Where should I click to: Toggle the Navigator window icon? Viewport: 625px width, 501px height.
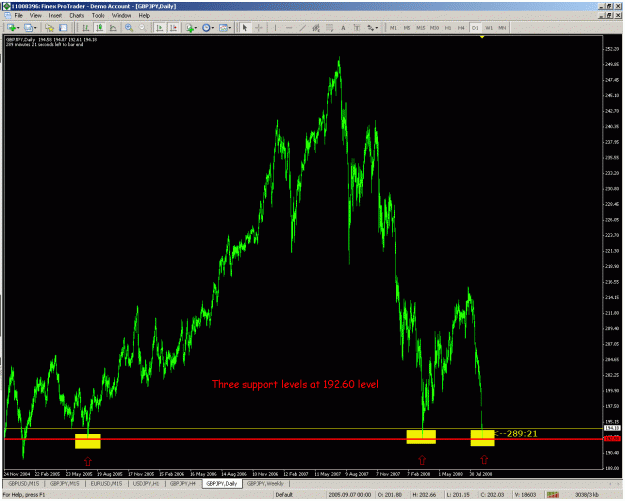tap(63, 28)
